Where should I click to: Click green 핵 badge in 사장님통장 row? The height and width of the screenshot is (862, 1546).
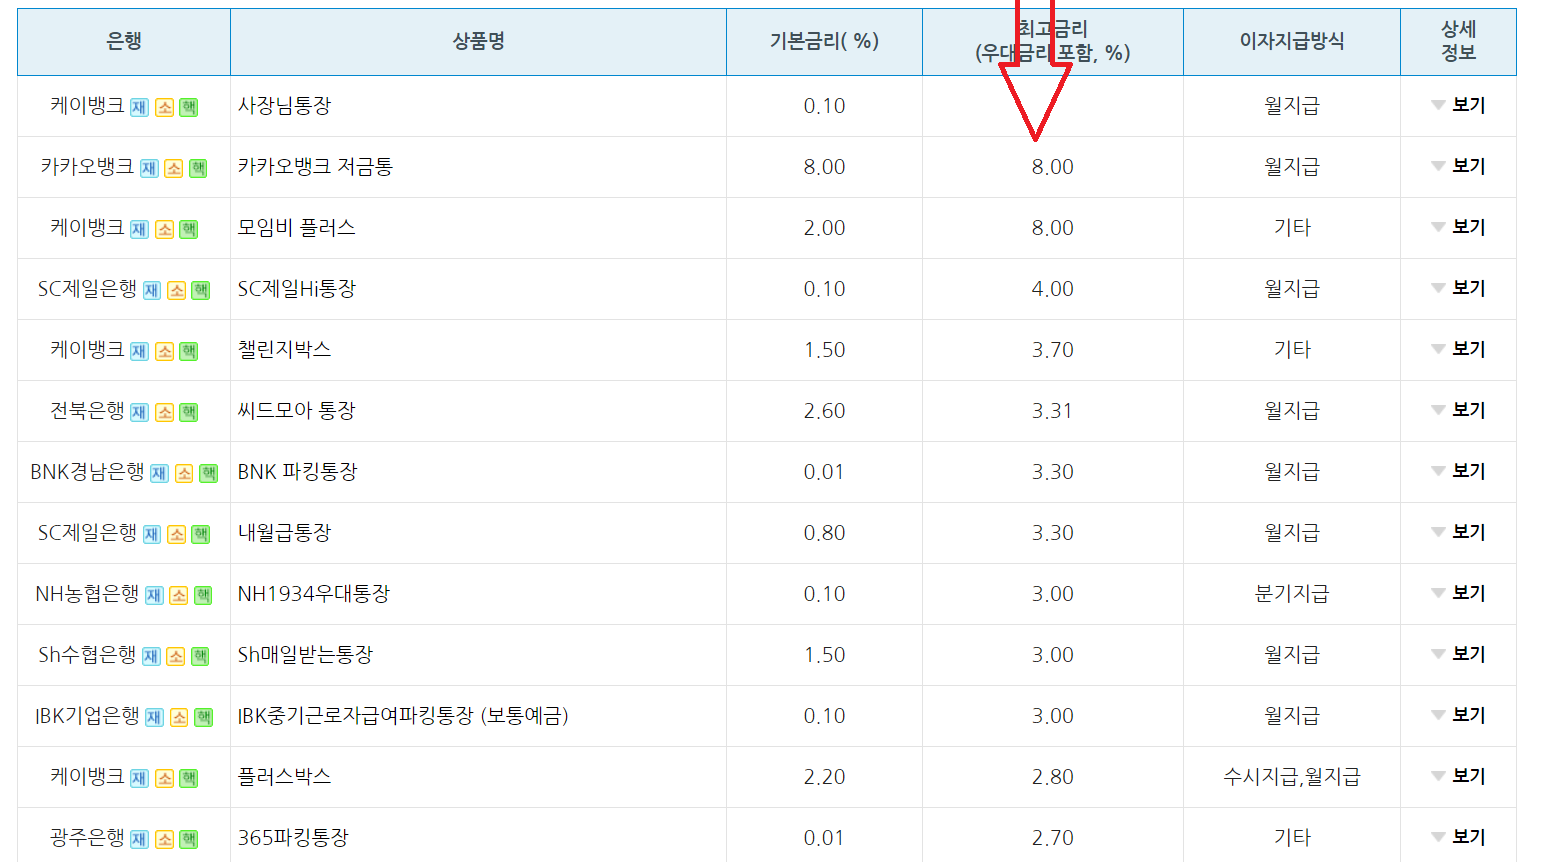[x=189, y=107]
